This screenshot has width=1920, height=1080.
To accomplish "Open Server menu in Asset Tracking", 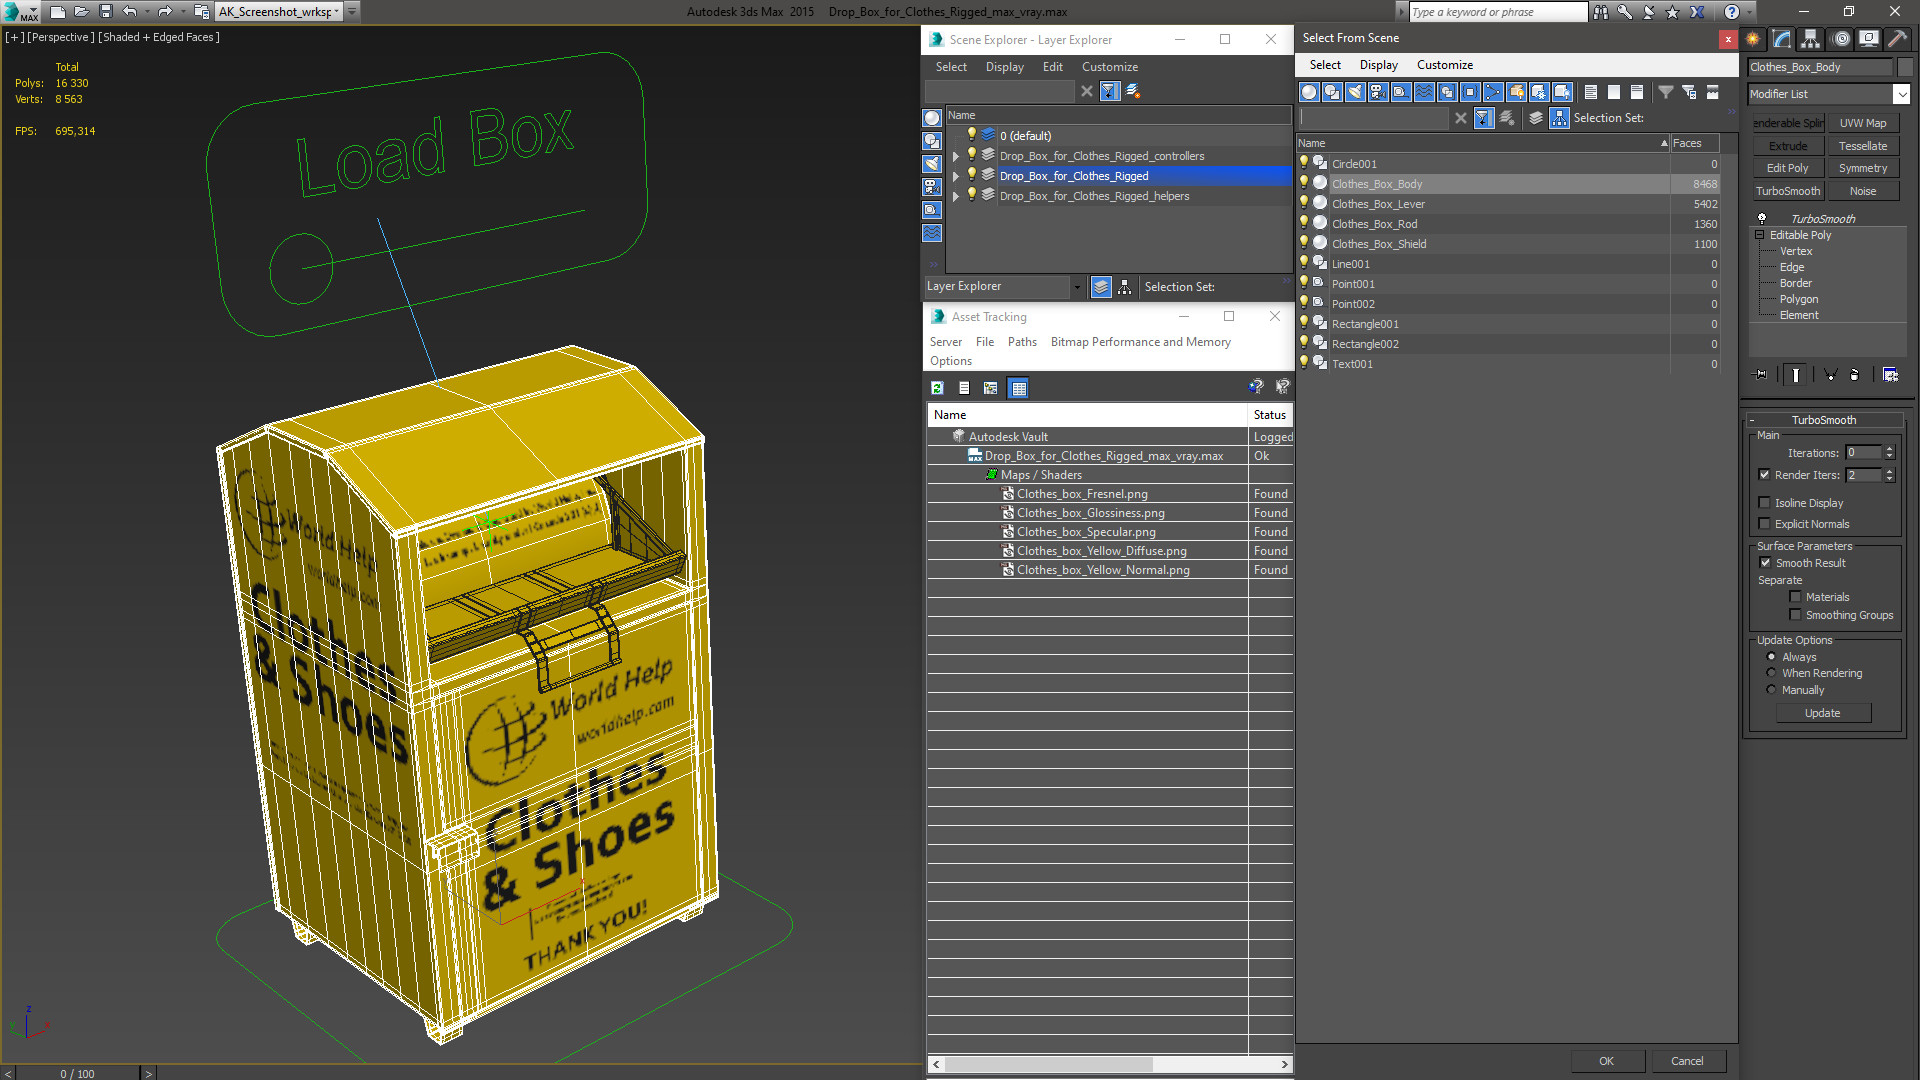I will pos(945,342).
